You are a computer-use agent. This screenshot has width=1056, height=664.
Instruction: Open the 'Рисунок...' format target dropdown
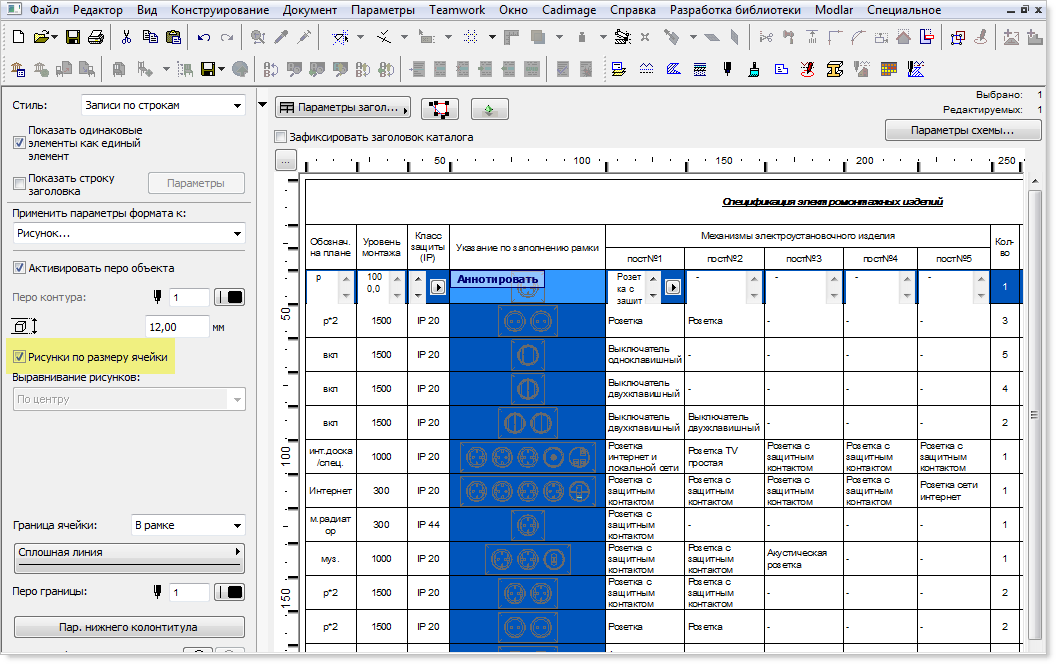[x=129, y=234]
